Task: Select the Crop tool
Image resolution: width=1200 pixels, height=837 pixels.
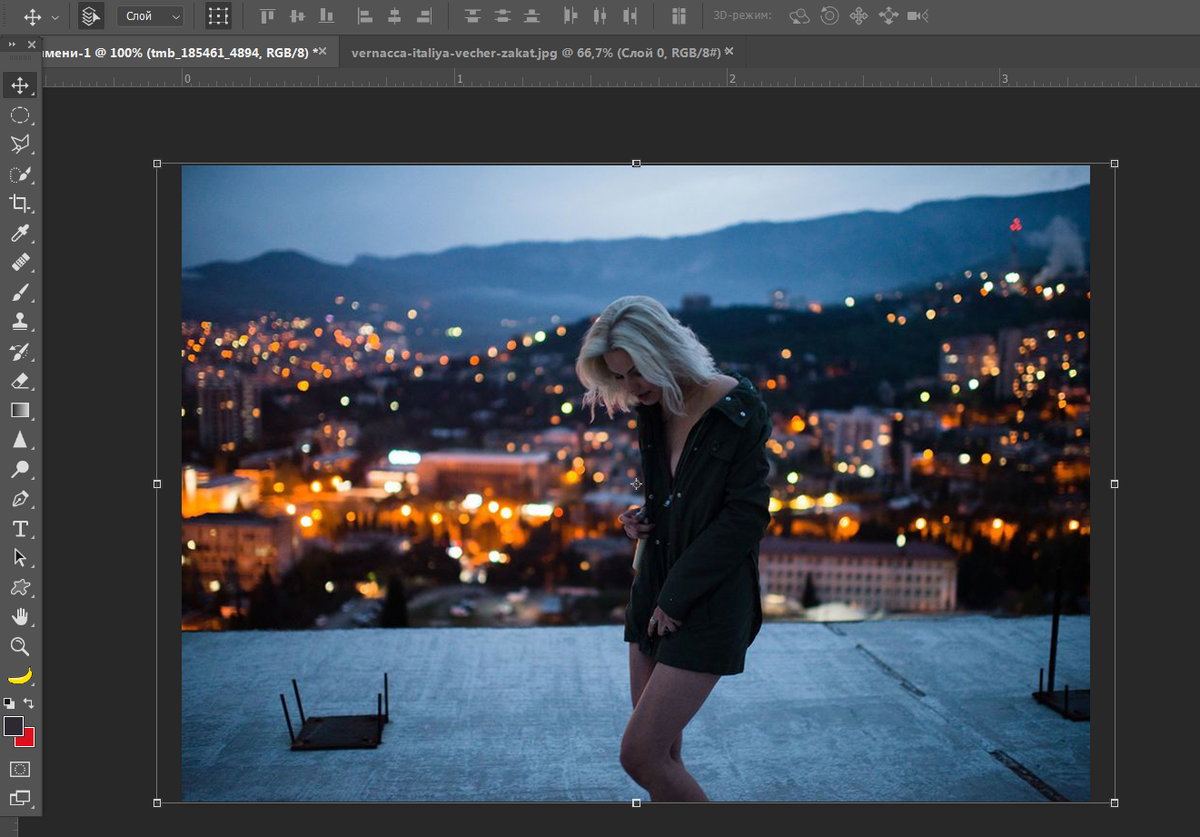Action: tap(20, 203)
